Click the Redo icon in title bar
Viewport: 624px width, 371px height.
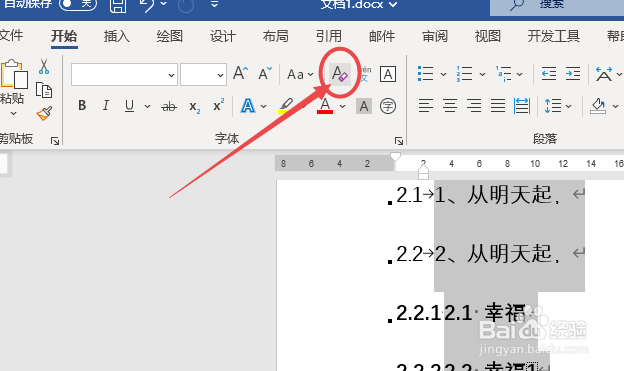click(186, 6)
